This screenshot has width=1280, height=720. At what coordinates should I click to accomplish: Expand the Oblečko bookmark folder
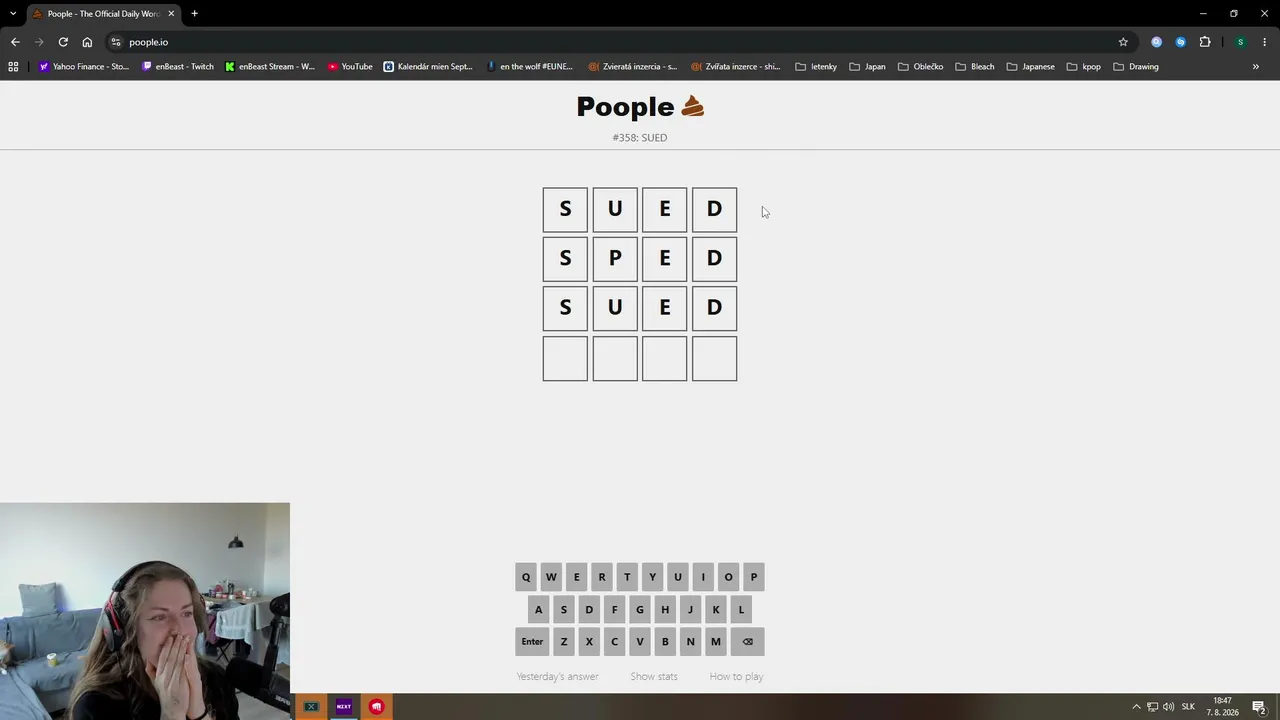[x=920, y=67]
